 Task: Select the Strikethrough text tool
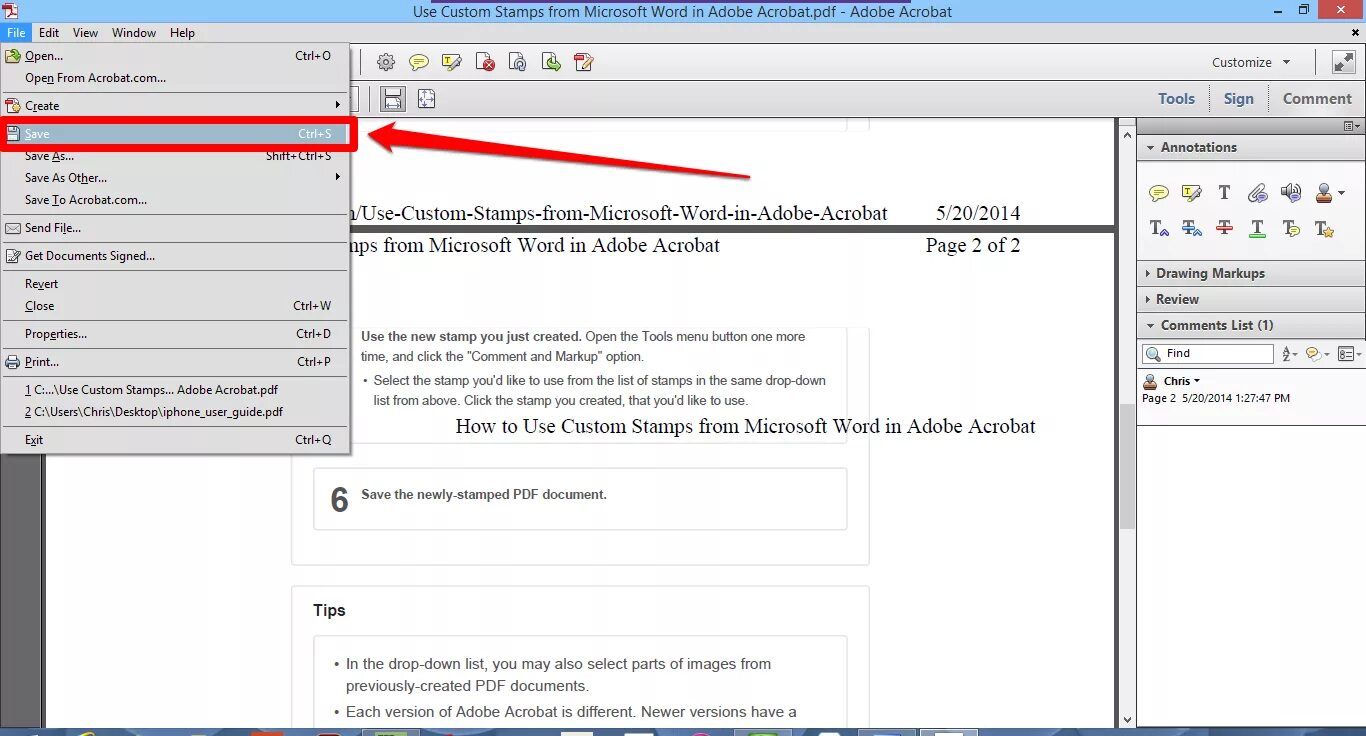1224,228
